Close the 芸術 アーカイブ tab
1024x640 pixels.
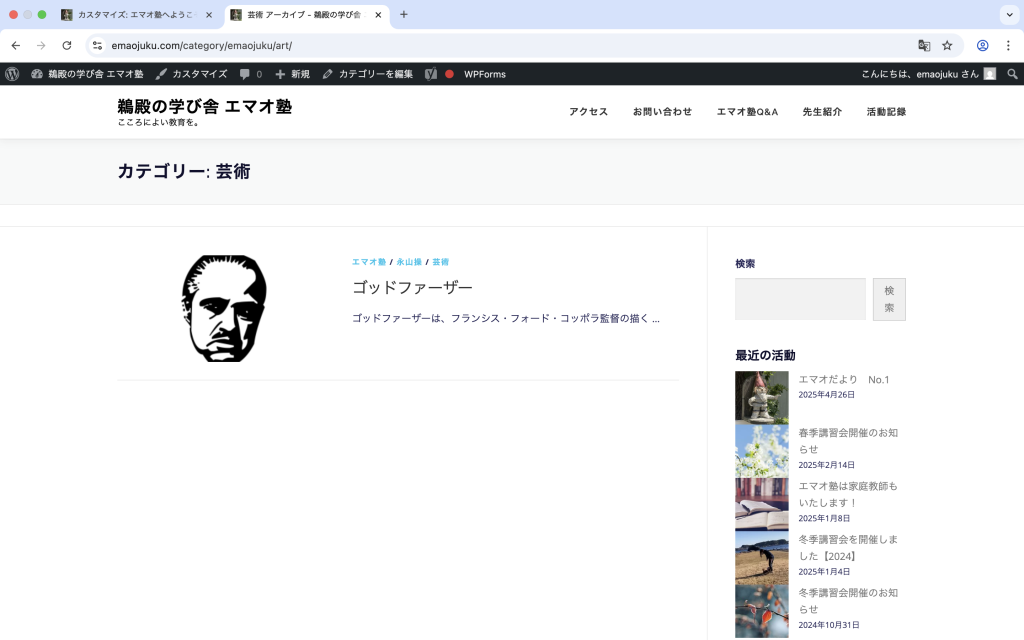[378, 15]
